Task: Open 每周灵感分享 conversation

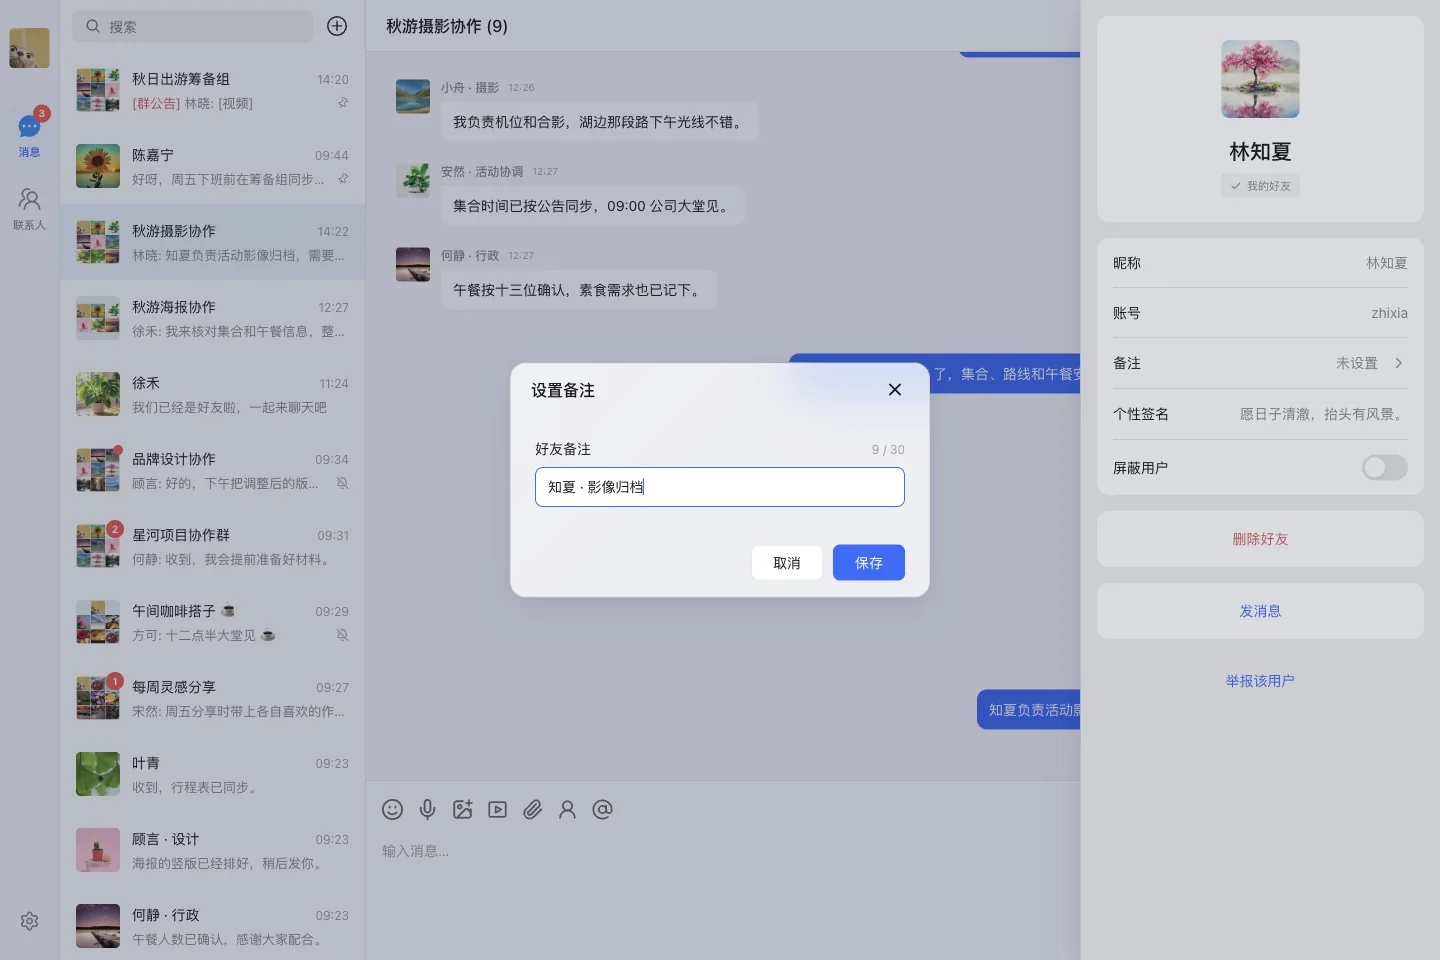Action: tap(212, 698)
